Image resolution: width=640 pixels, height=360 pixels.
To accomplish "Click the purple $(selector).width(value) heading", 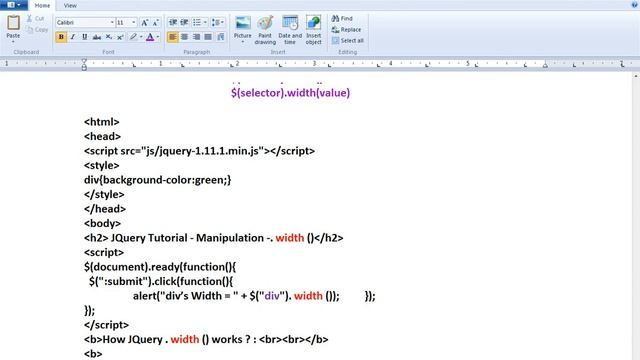I will click(290, 93).
